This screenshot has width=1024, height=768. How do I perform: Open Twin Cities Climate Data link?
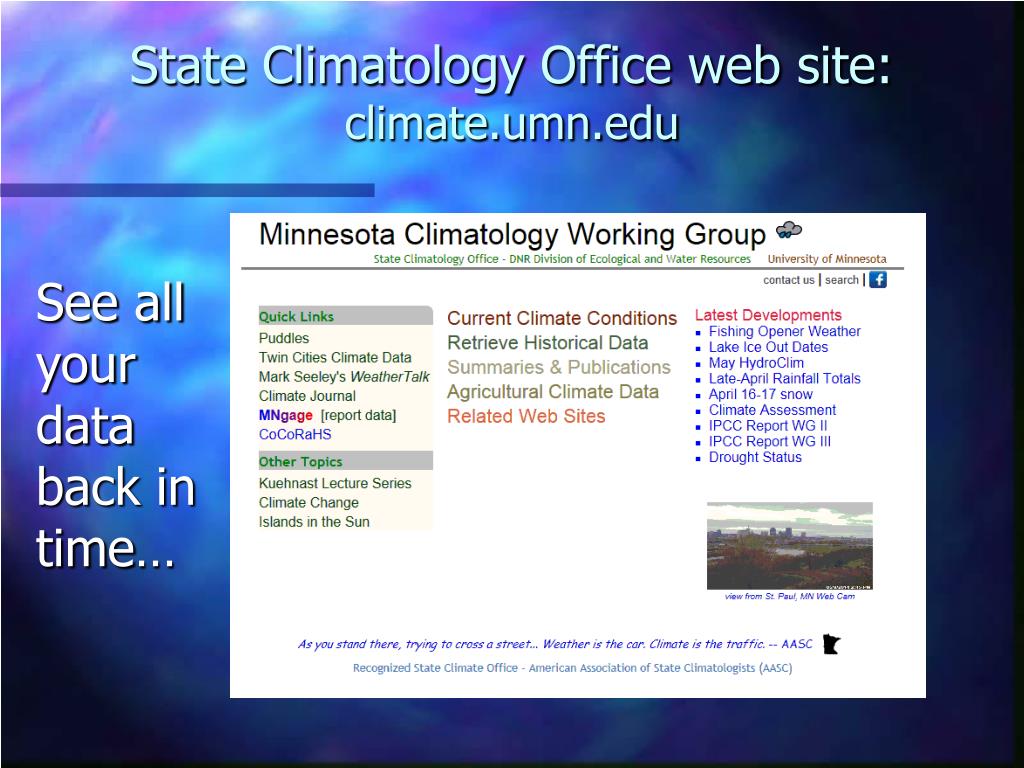pos(335,357)
